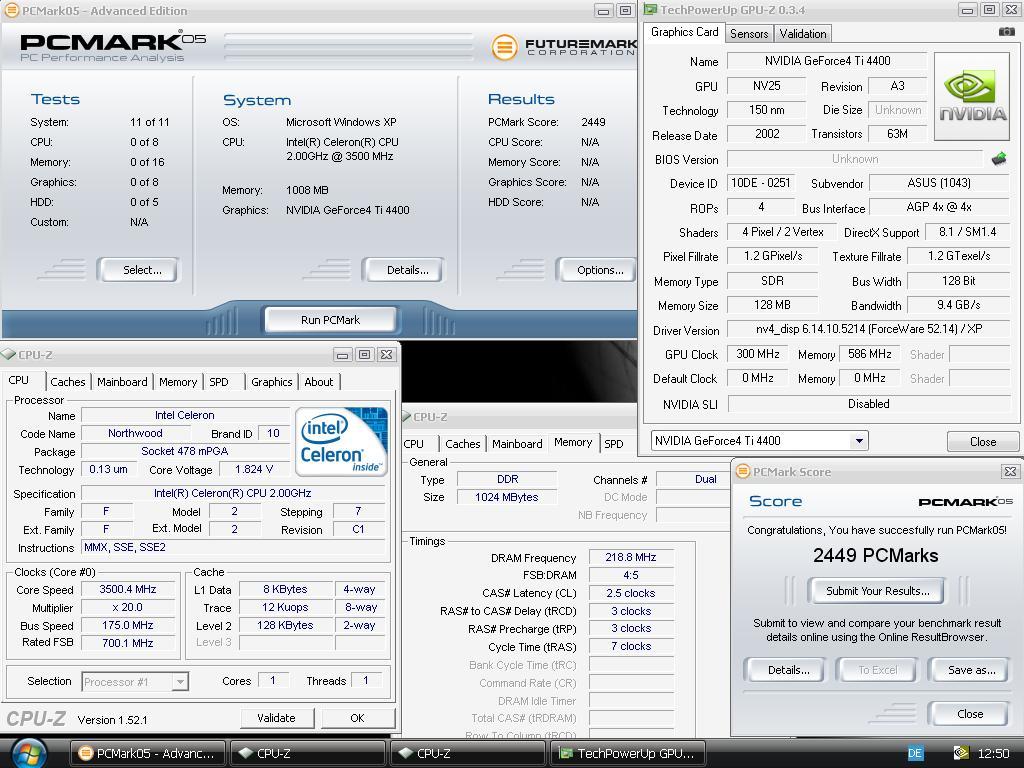Select the CPU tab in rear CPU-Z window
1024x768 pixels.
[413, 443]
